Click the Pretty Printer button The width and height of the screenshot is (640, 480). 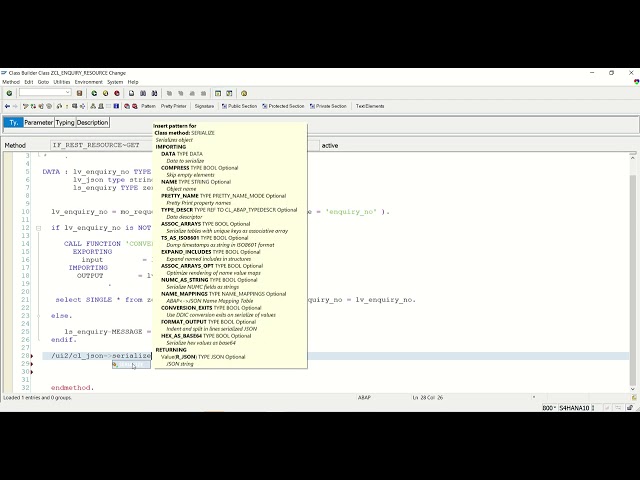click(173, 106)
